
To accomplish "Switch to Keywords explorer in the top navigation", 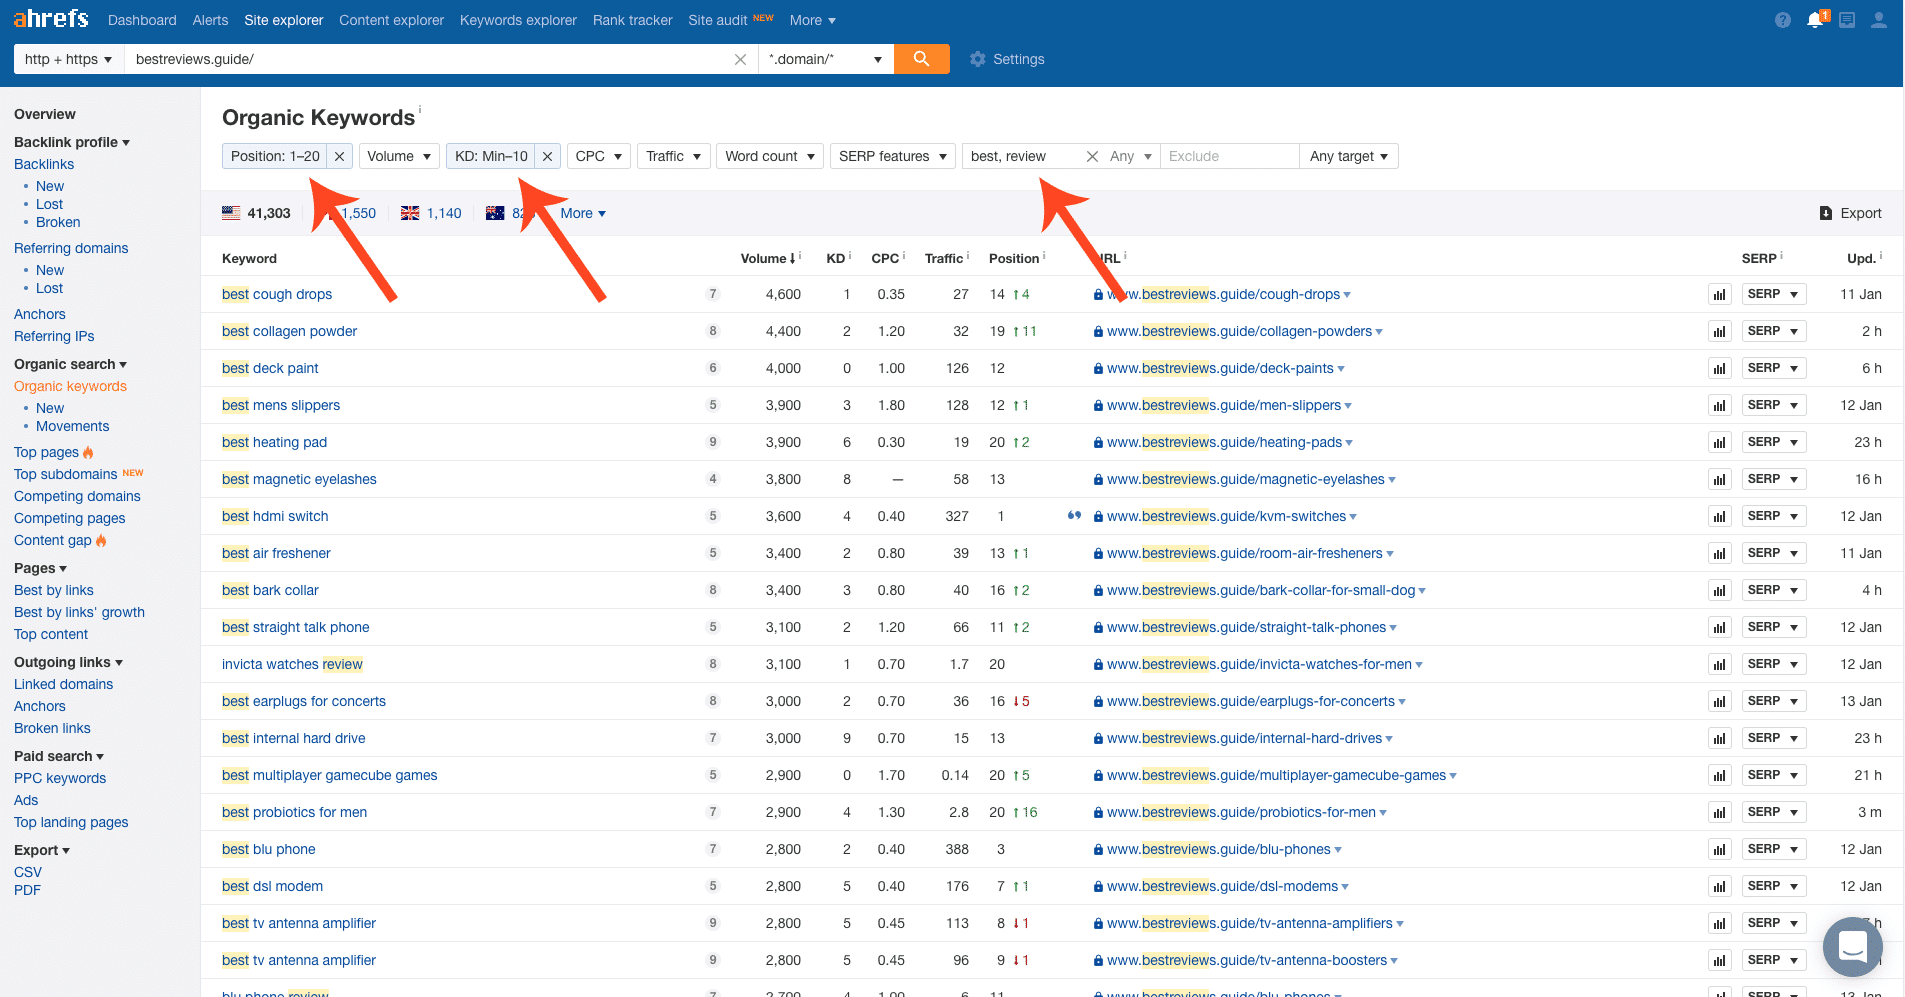I will pos(517,20).
